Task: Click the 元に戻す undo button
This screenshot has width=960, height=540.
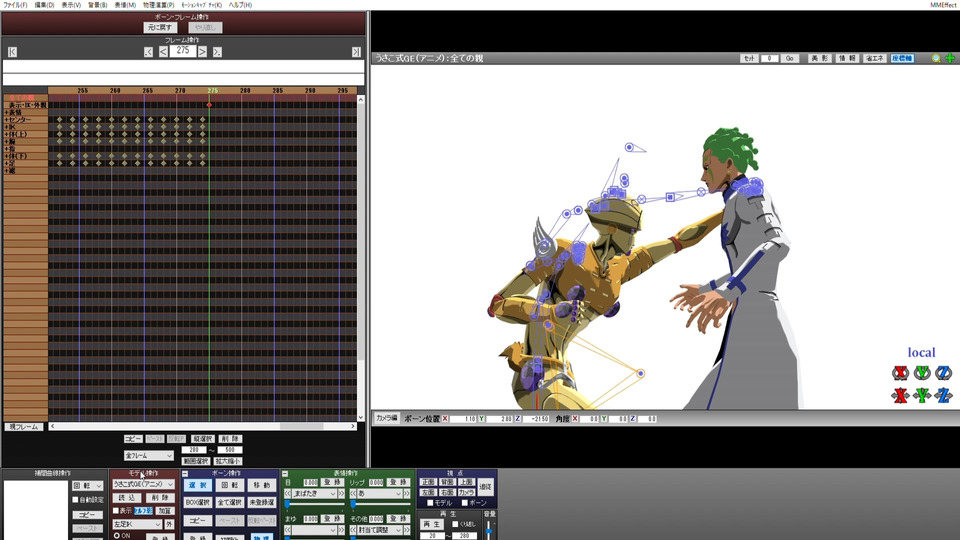Action: click(x=160, y=28)
